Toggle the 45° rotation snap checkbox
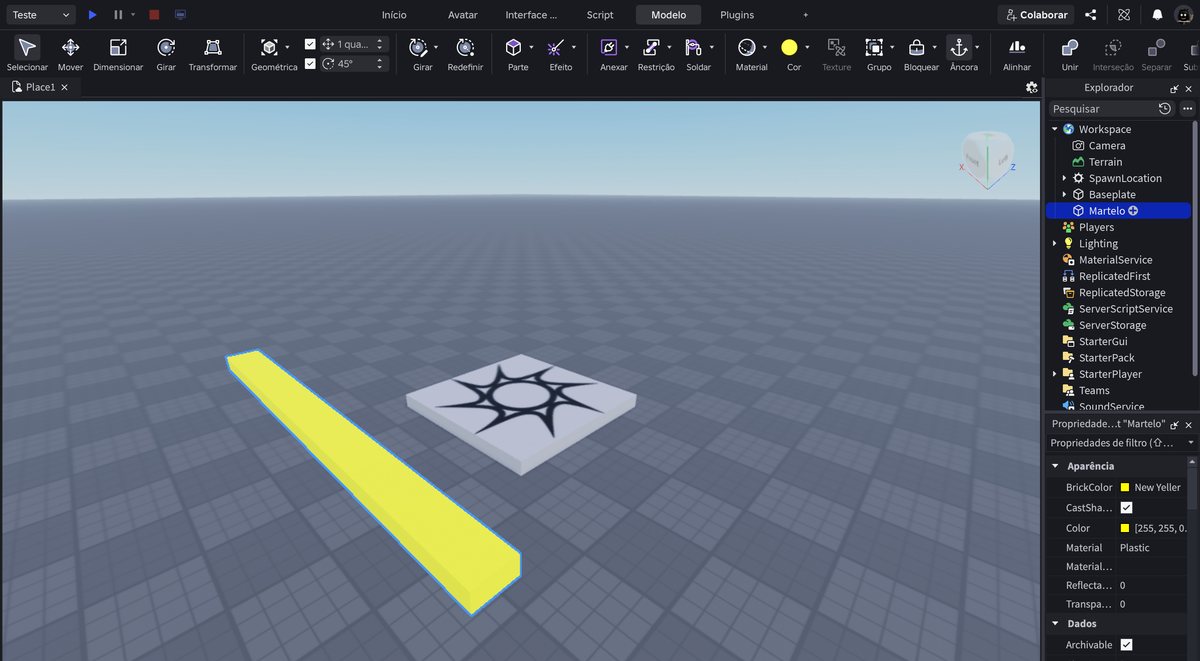 click(x=310, y=63)
